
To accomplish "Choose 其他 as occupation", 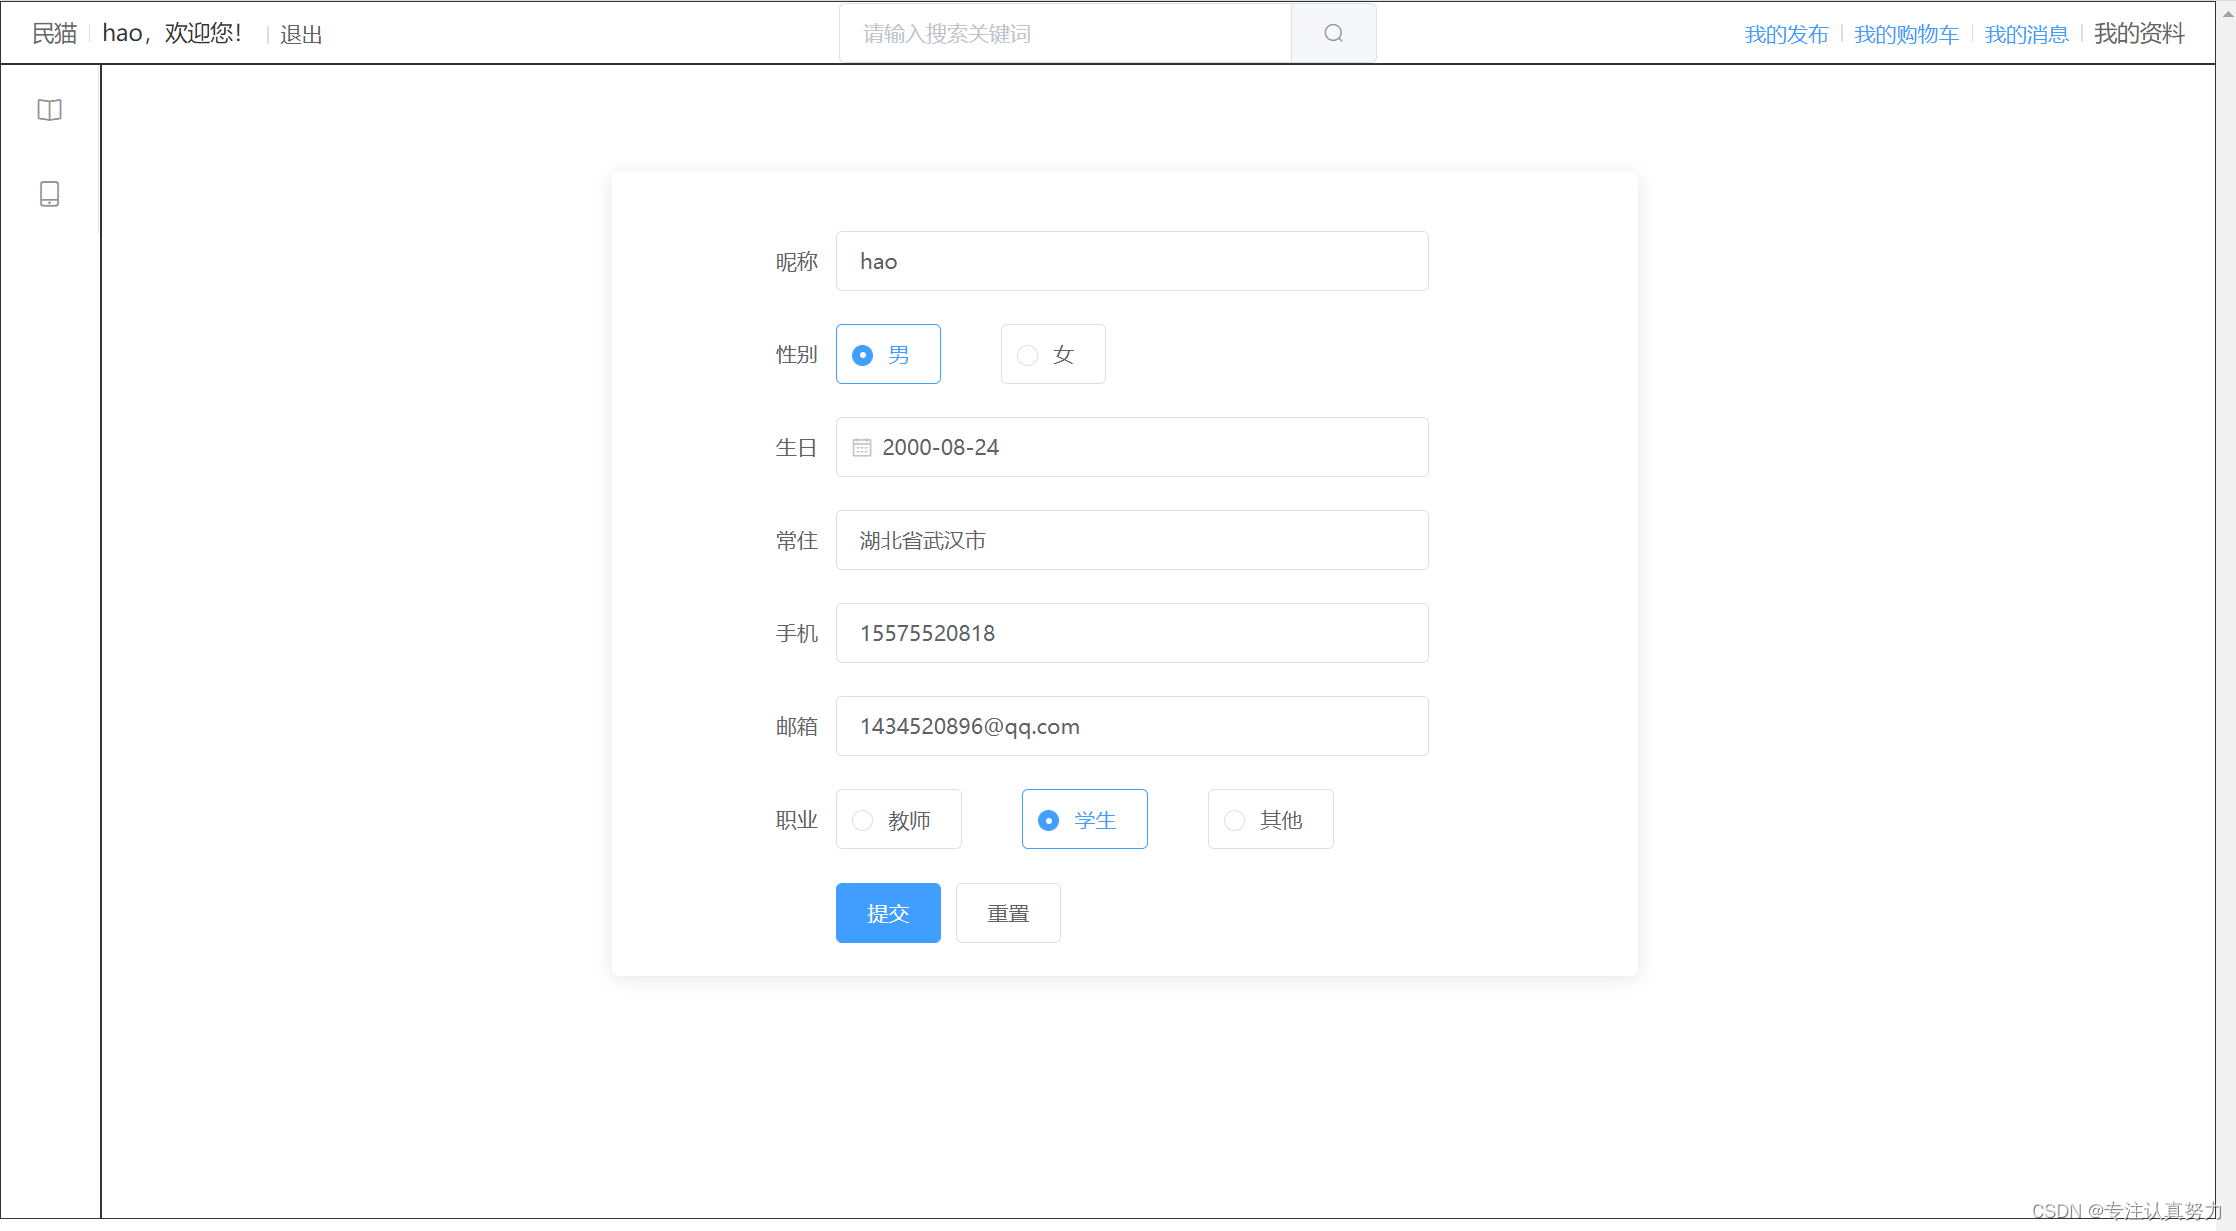I will (x=1270, y=819).
